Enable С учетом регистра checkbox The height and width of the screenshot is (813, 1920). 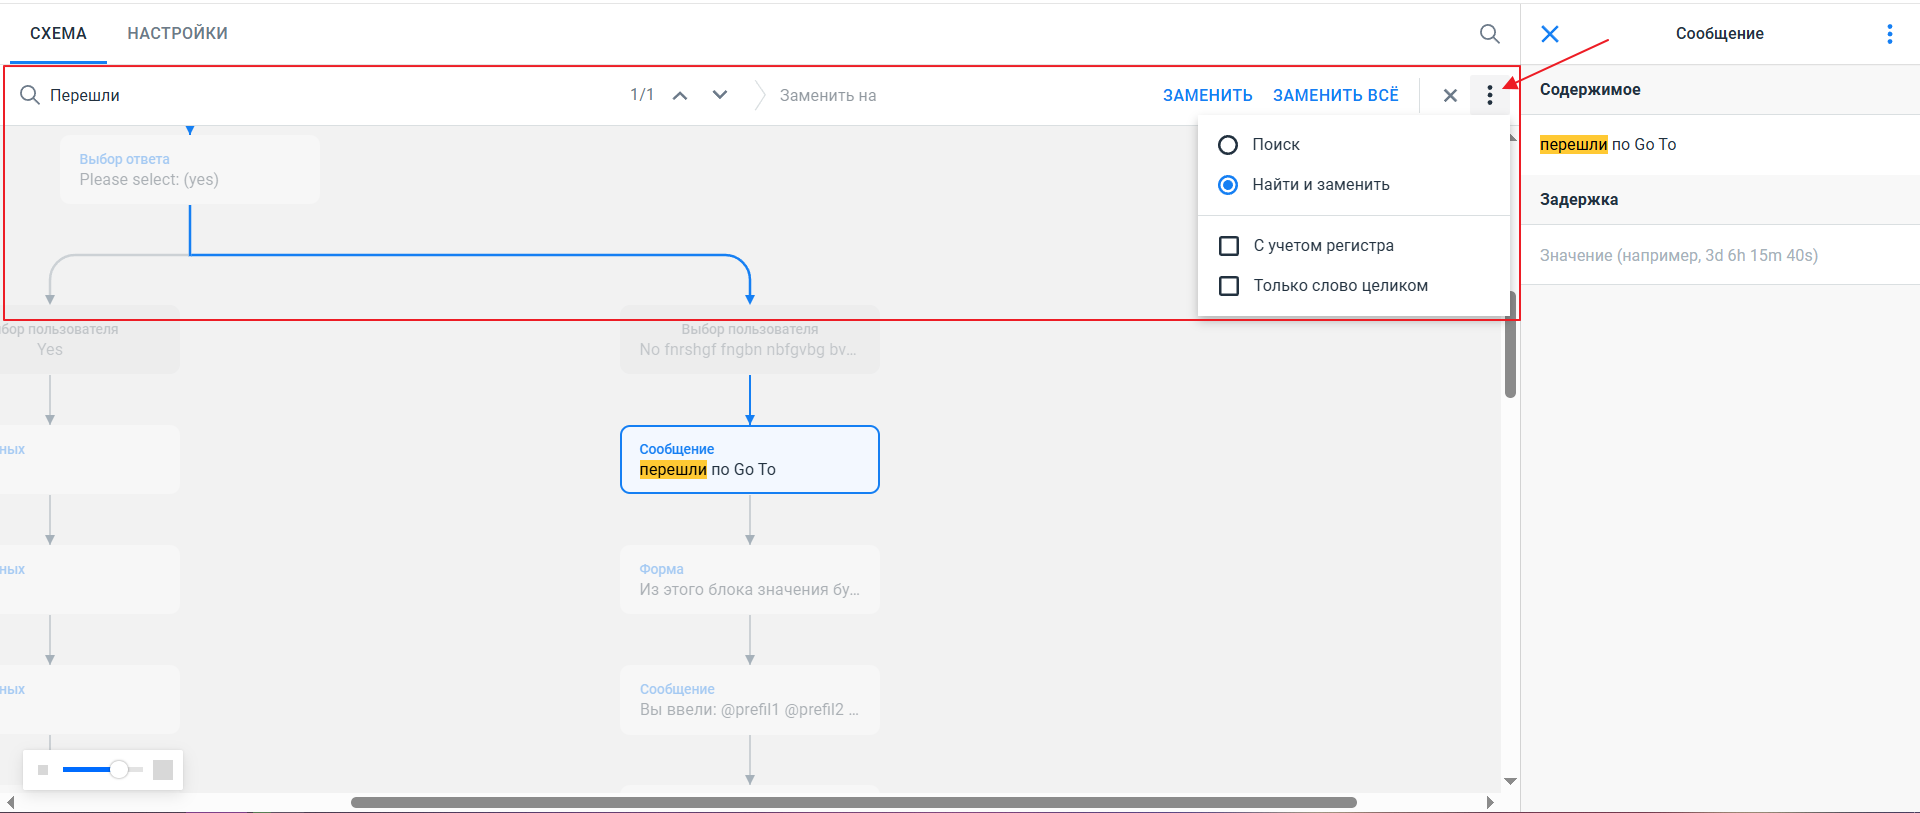coord(1229,246)
